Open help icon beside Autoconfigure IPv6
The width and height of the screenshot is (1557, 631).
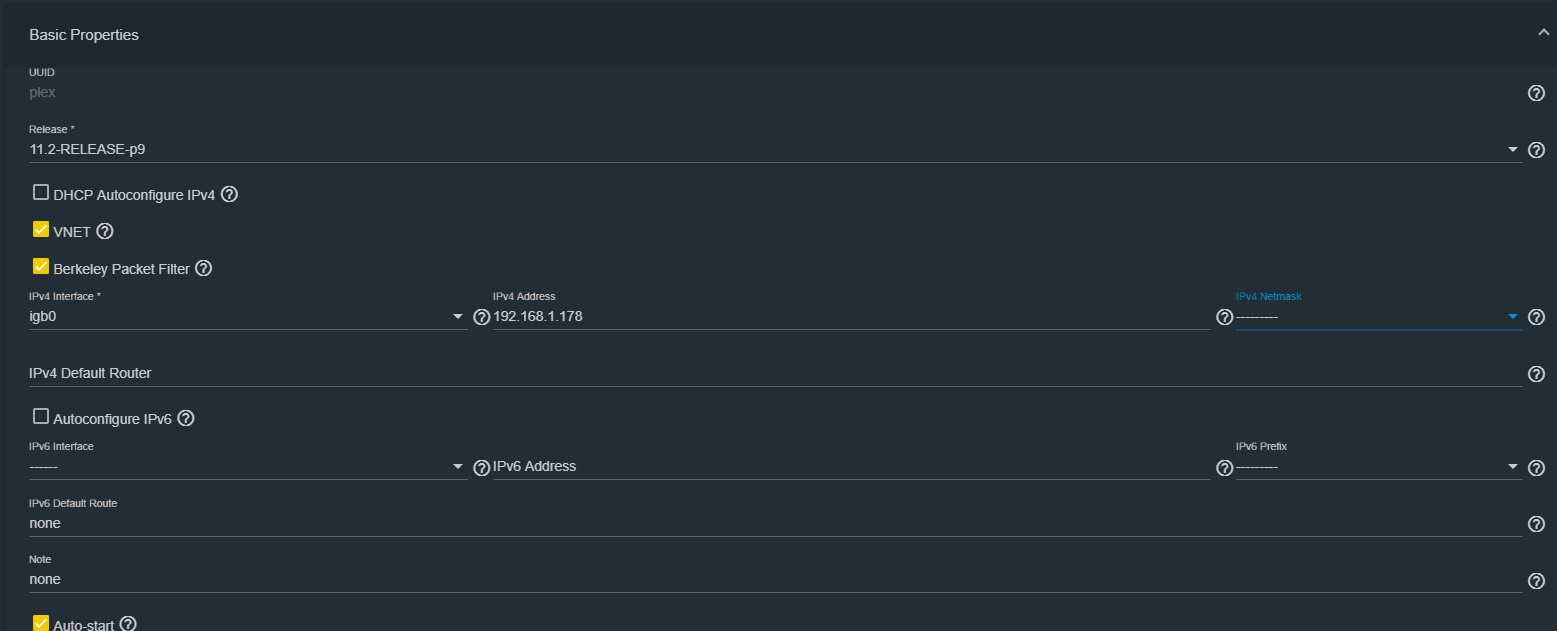coord(185,418)
